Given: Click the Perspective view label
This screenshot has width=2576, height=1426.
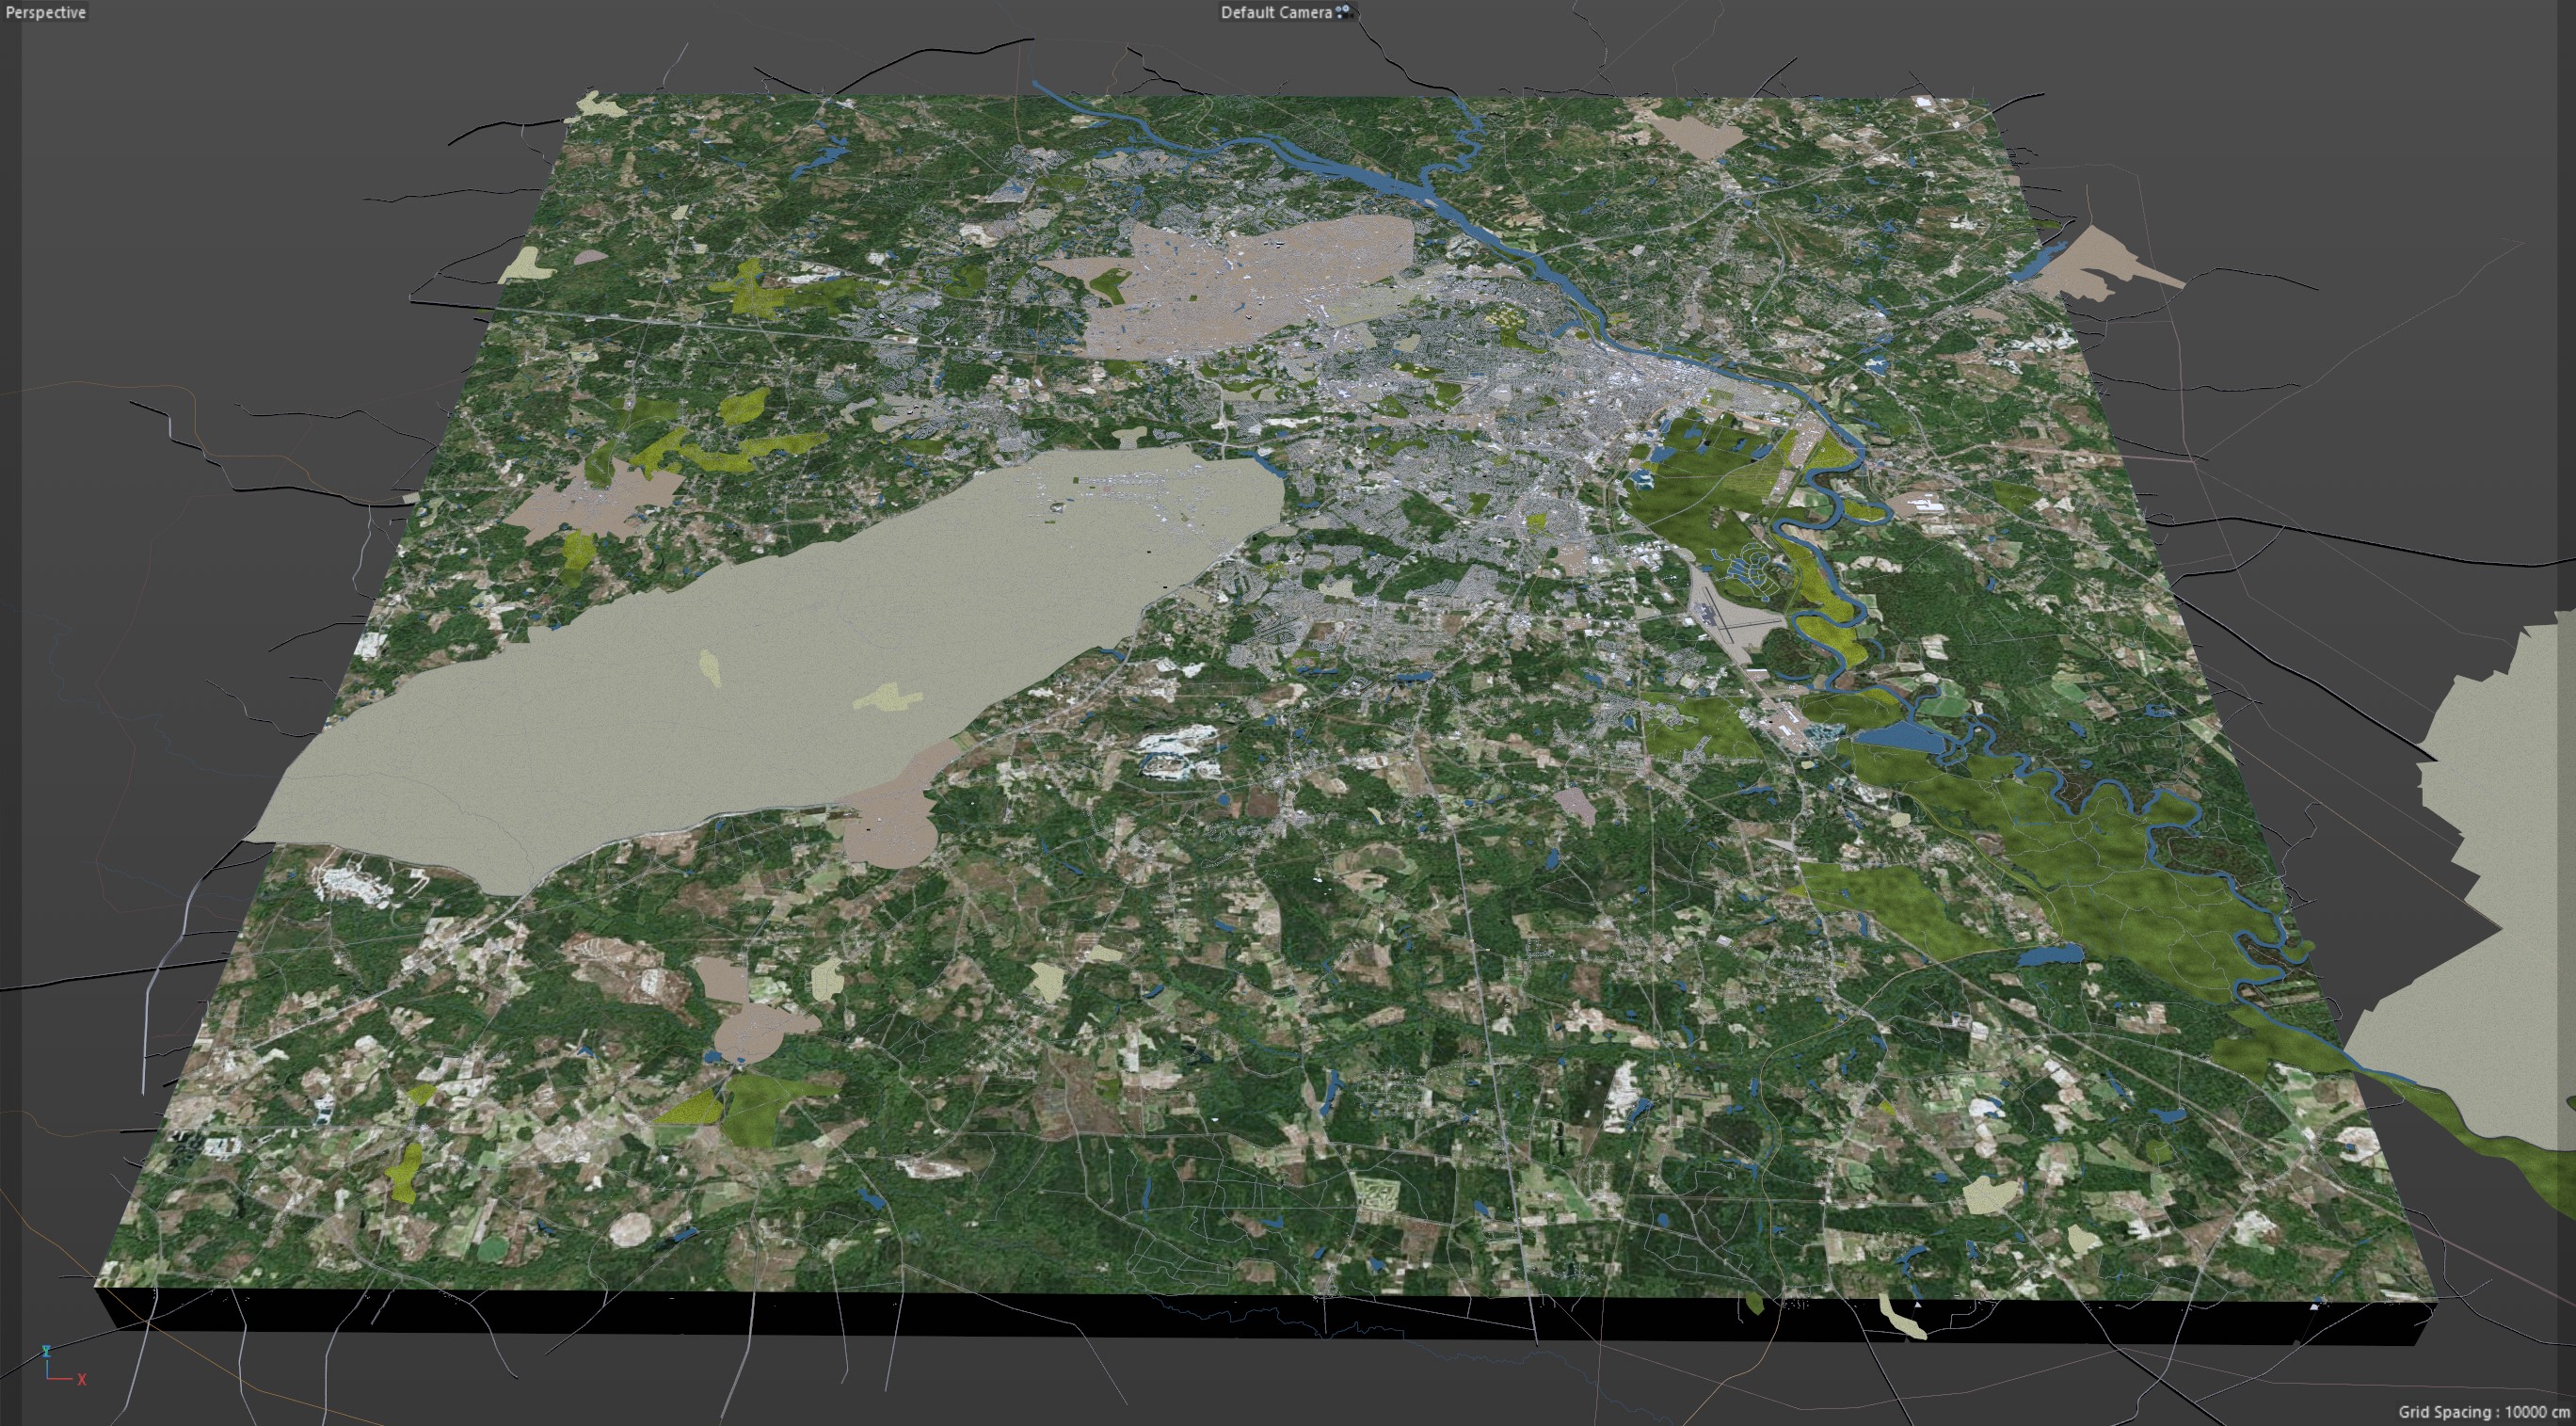Looking at the screenshot, I should tap(45, 12).
